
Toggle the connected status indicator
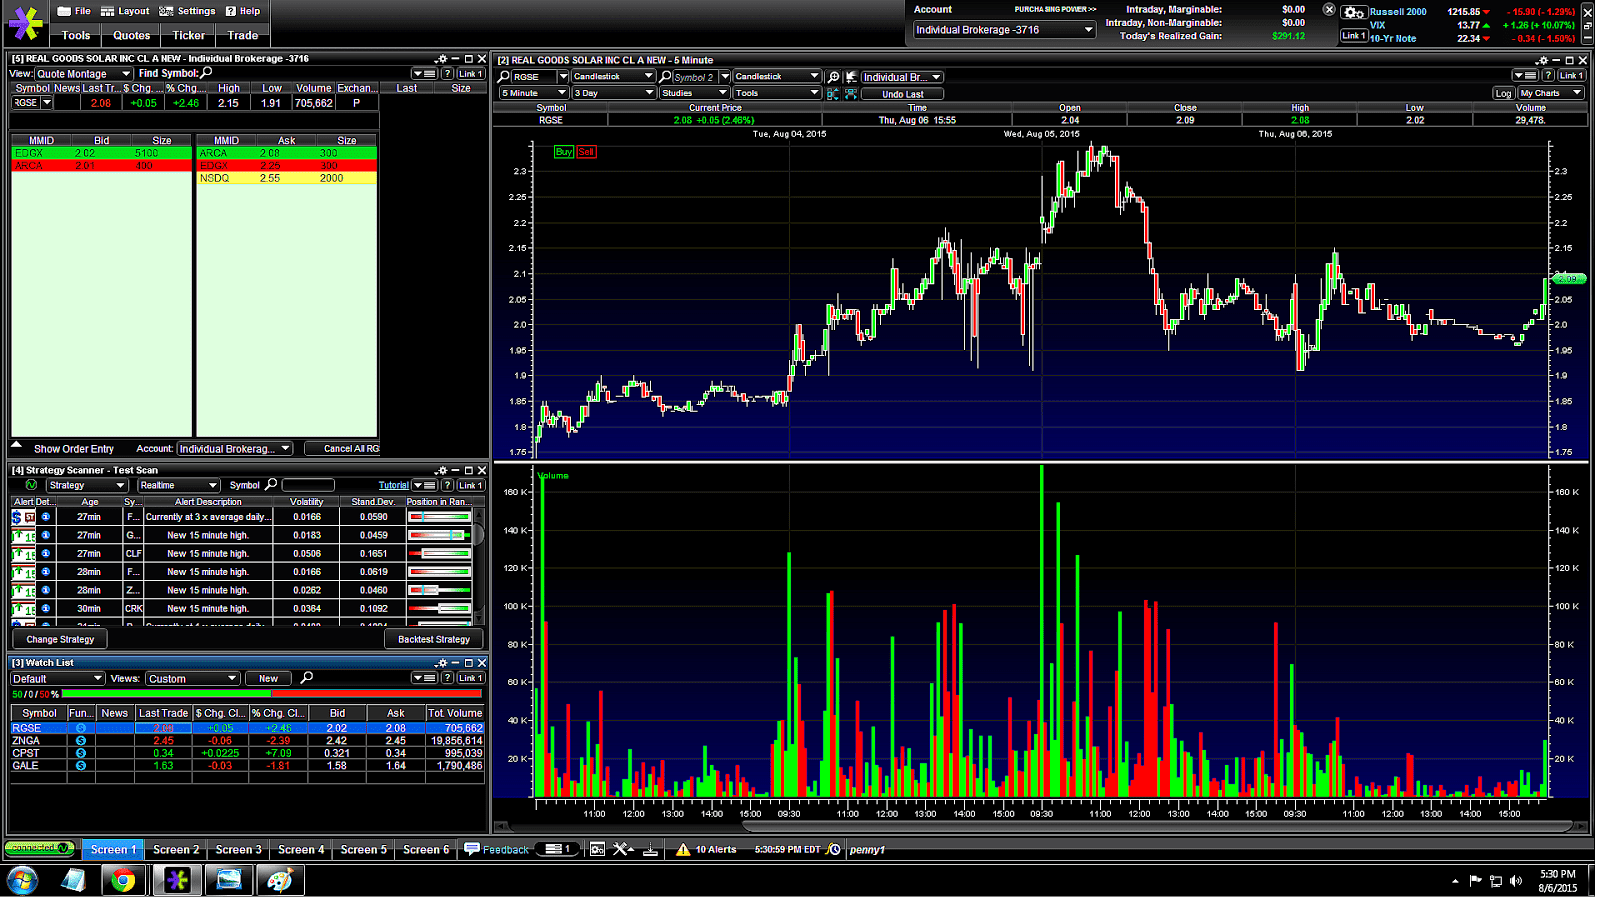(x=40, y=849)
